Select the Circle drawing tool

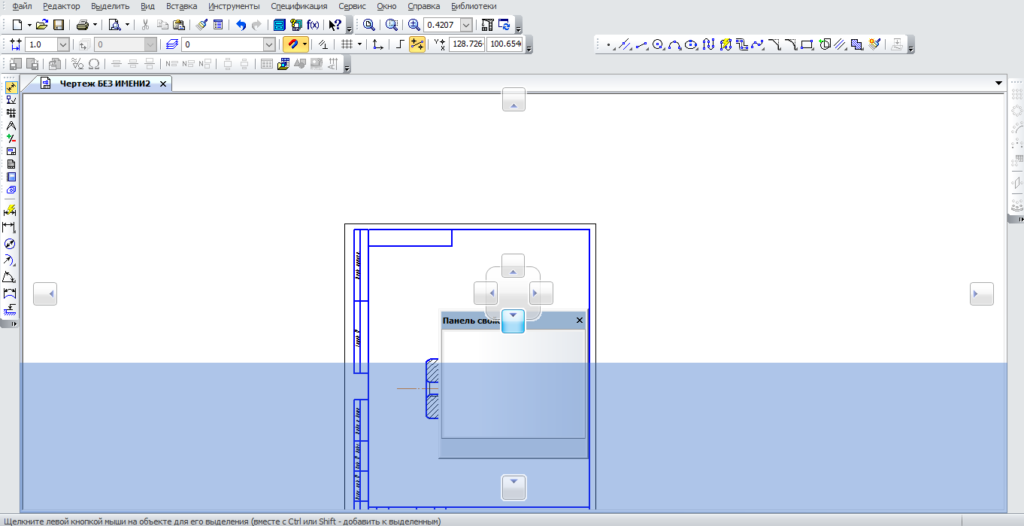tap(658, 44)
